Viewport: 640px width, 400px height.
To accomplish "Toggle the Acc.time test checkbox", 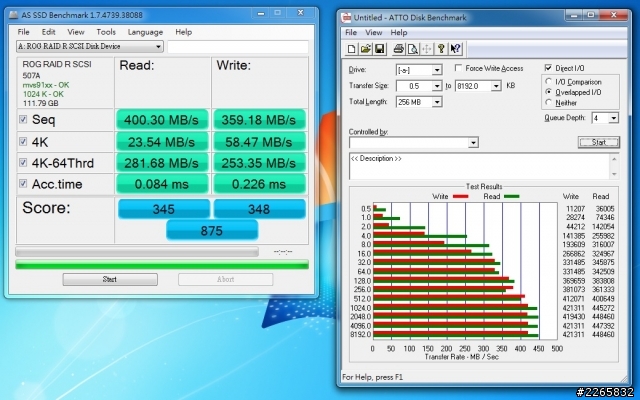I will (23, 184).
